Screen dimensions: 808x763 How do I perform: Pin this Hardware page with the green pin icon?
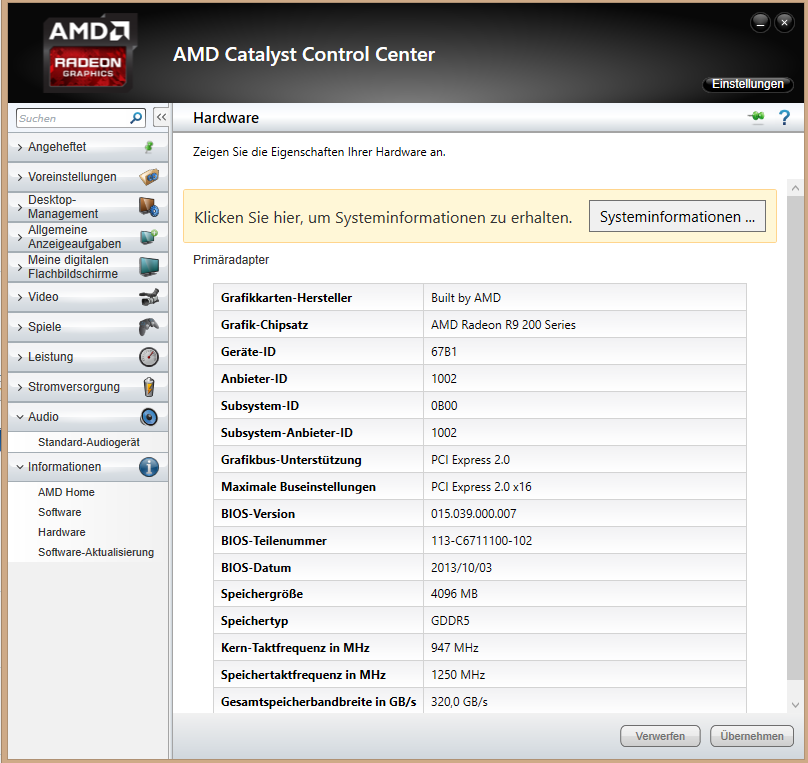(x=756, y=117)
